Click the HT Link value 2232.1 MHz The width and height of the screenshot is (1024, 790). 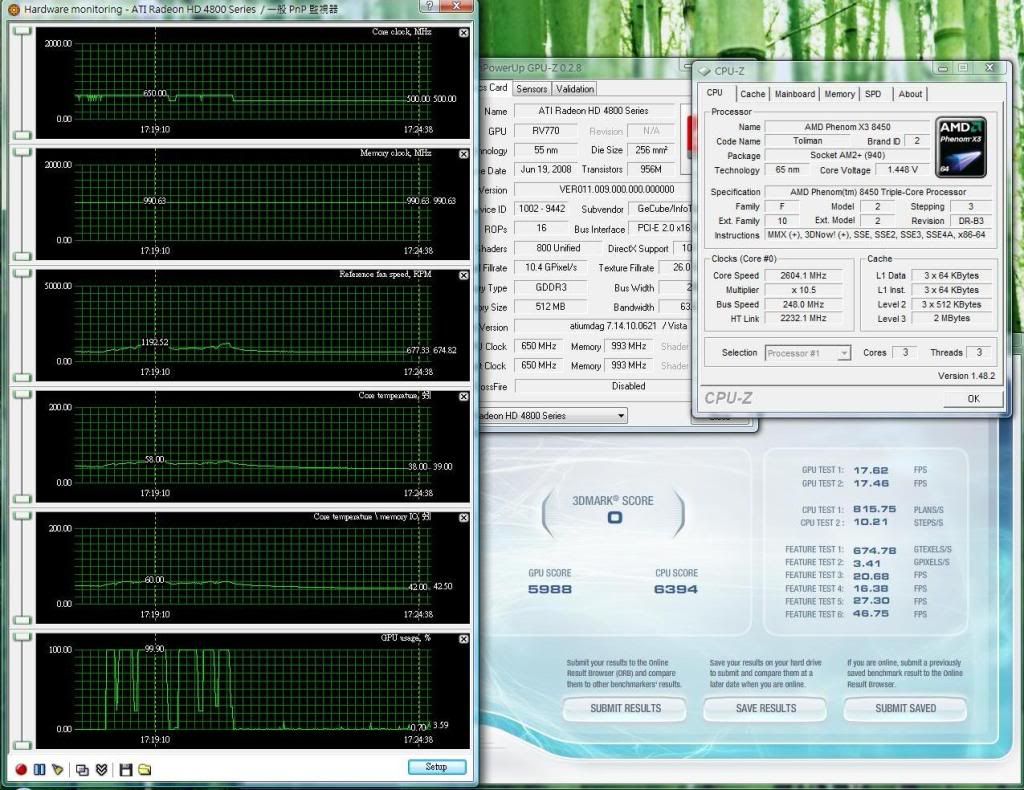click(x=803, y=318)
